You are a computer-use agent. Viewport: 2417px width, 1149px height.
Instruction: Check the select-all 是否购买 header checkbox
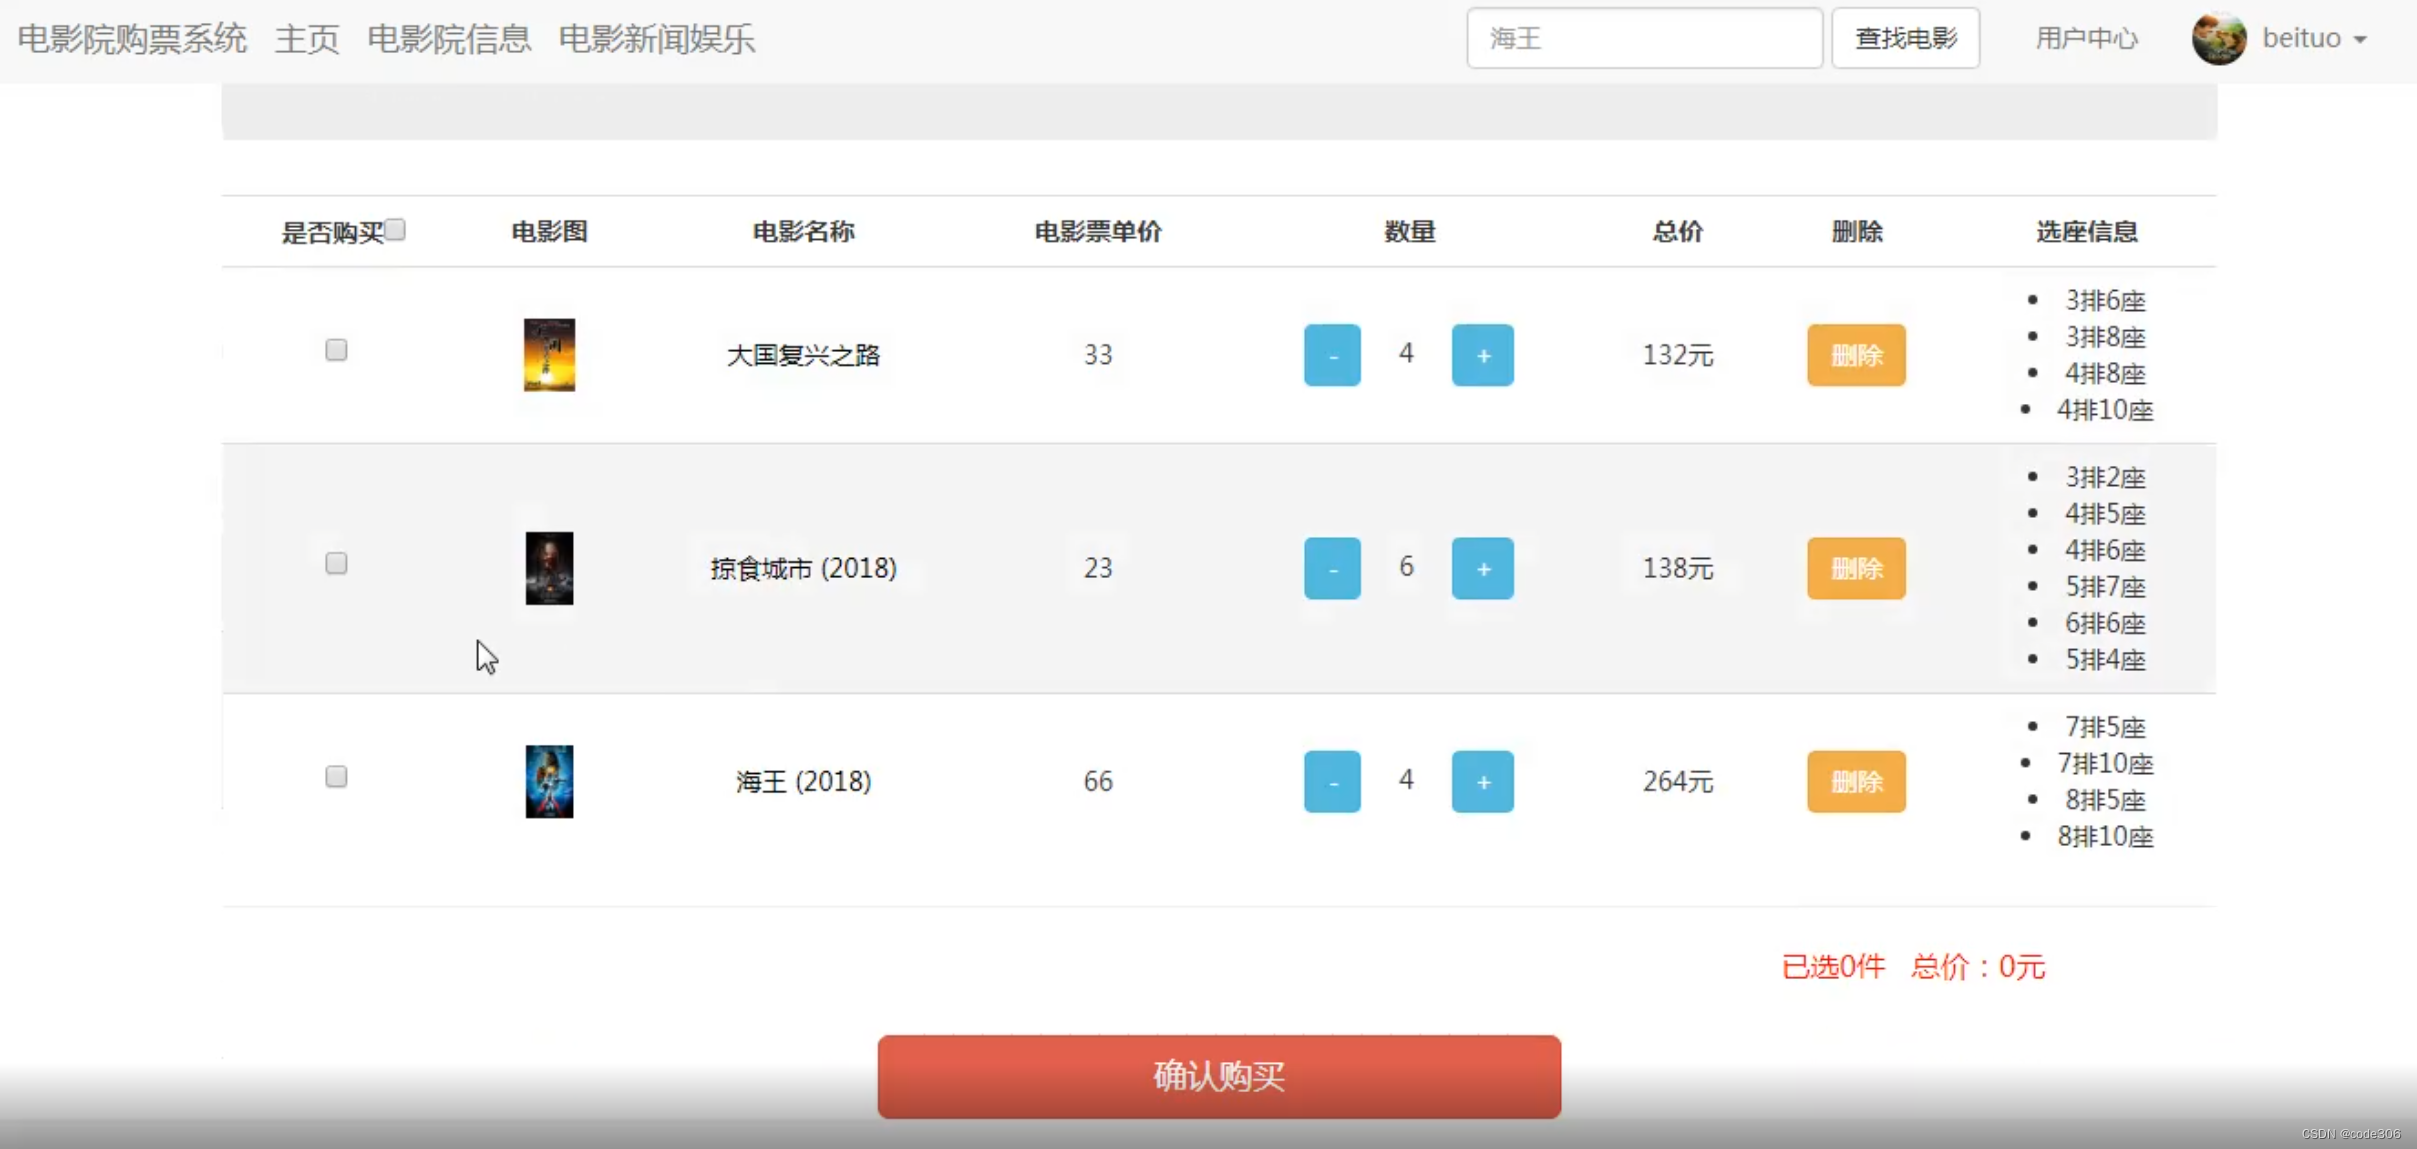(x=396, y=230)
